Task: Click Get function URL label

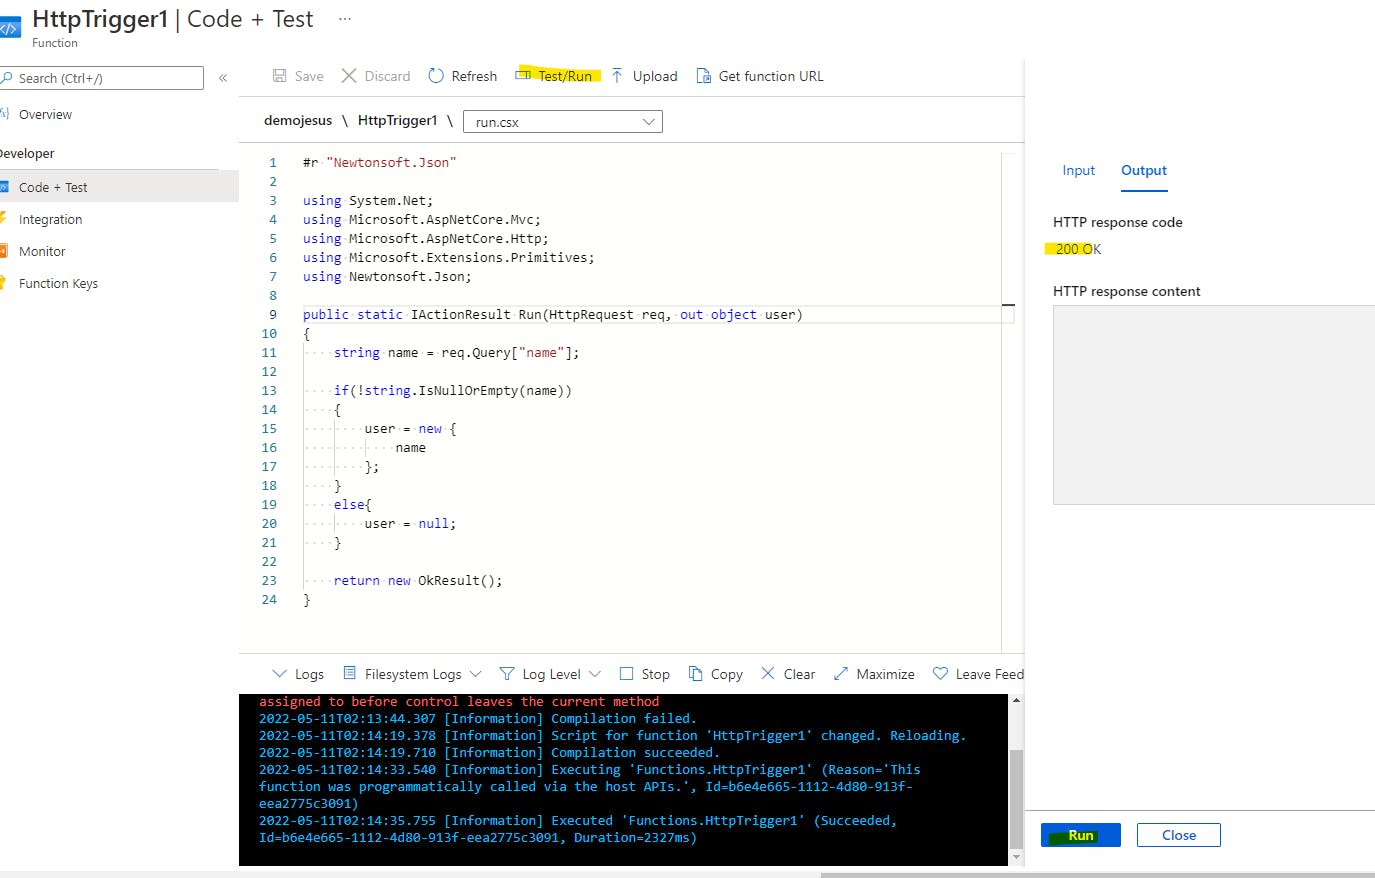Action: click(771, 76)
